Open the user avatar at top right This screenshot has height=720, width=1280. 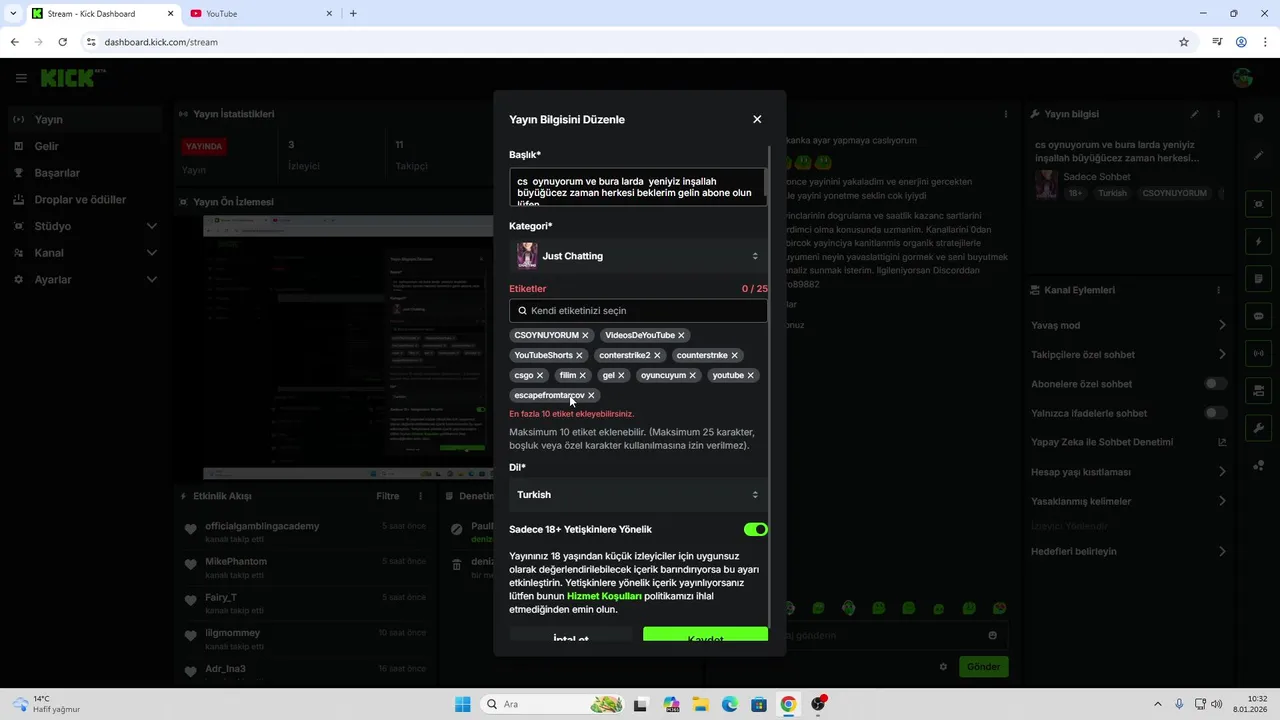coord(1243,78)
